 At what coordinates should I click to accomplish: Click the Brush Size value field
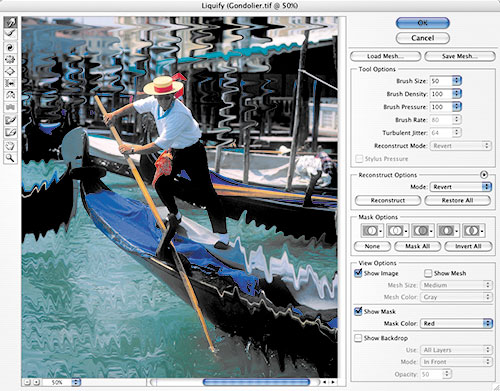tap(441, 81)
